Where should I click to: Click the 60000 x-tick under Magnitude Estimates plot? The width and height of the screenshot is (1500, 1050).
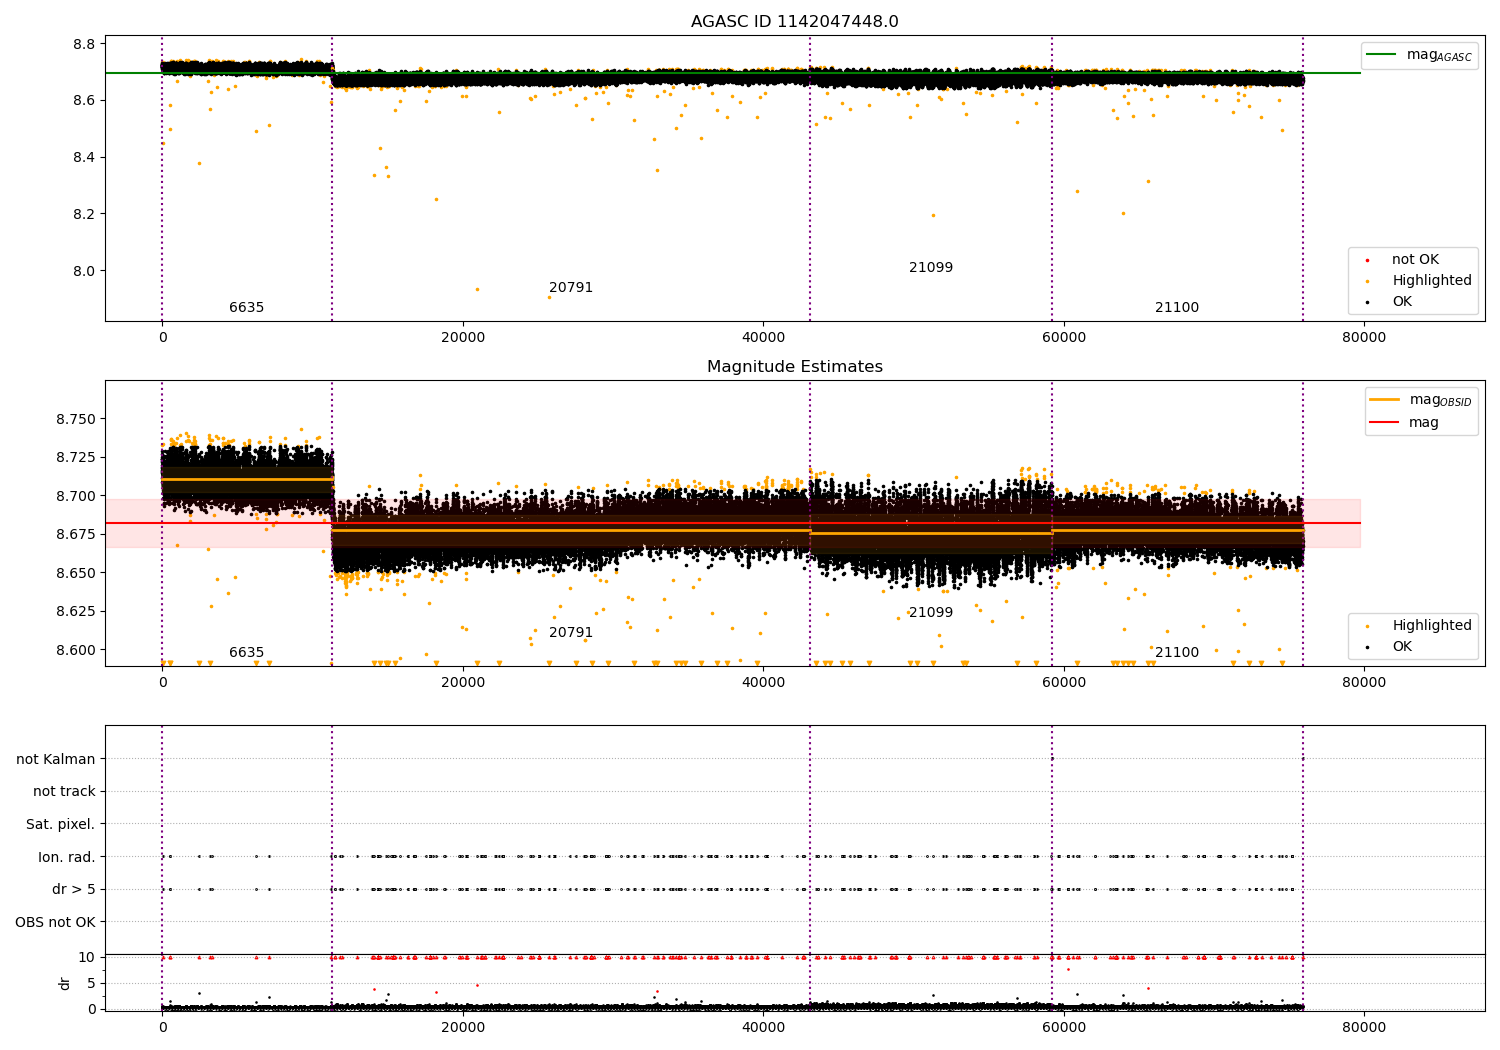(1064, 683)
